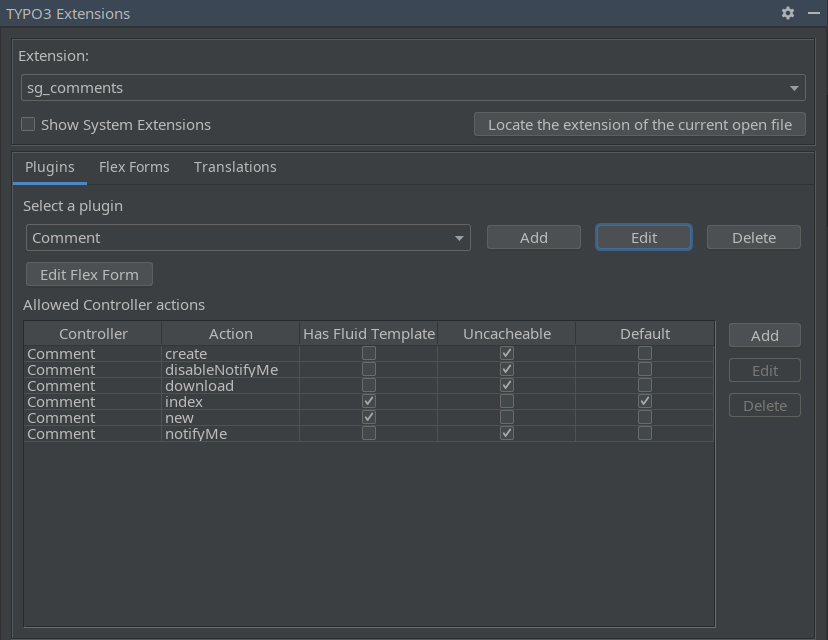Open the Translations tab
This screenshot has height=640, width=828.
tap(235, 167)
